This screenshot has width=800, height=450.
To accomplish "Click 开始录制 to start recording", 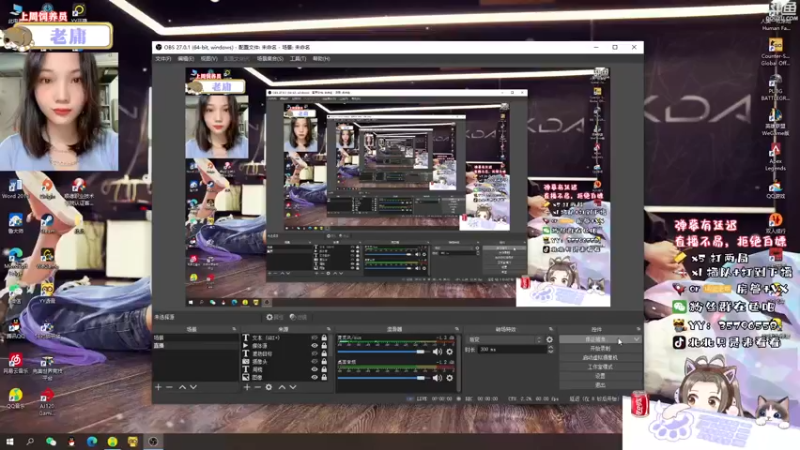I will click(600, 348).
